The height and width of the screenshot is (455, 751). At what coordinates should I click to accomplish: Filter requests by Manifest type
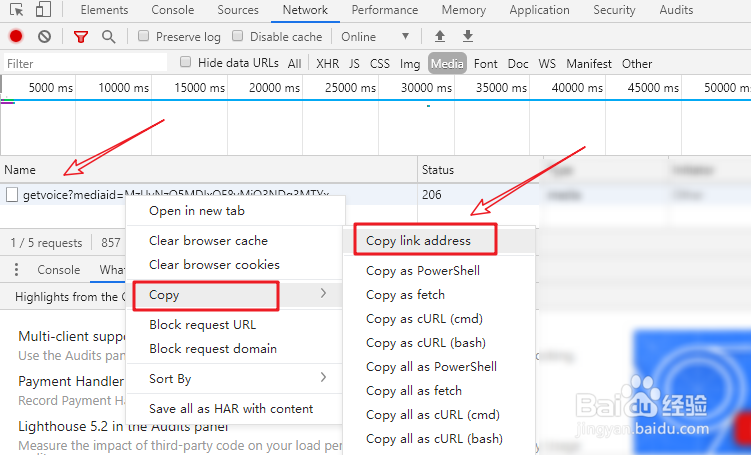589,64
